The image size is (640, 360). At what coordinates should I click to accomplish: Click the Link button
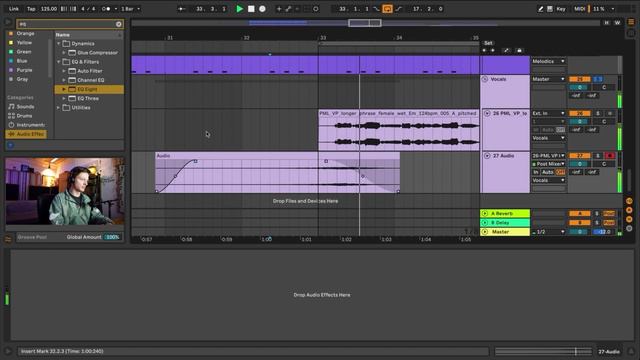point(14,9)
